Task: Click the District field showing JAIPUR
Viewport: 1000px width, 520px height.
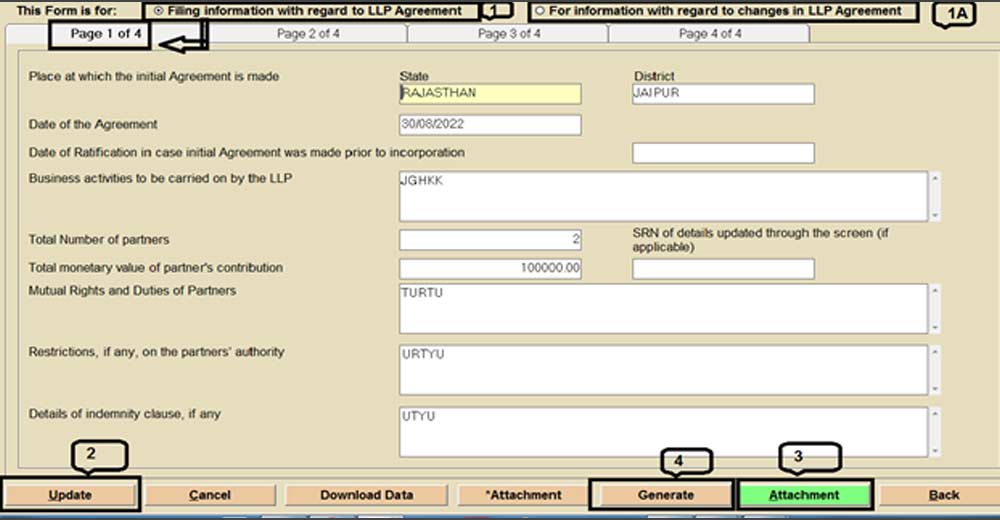Action: 722,93
